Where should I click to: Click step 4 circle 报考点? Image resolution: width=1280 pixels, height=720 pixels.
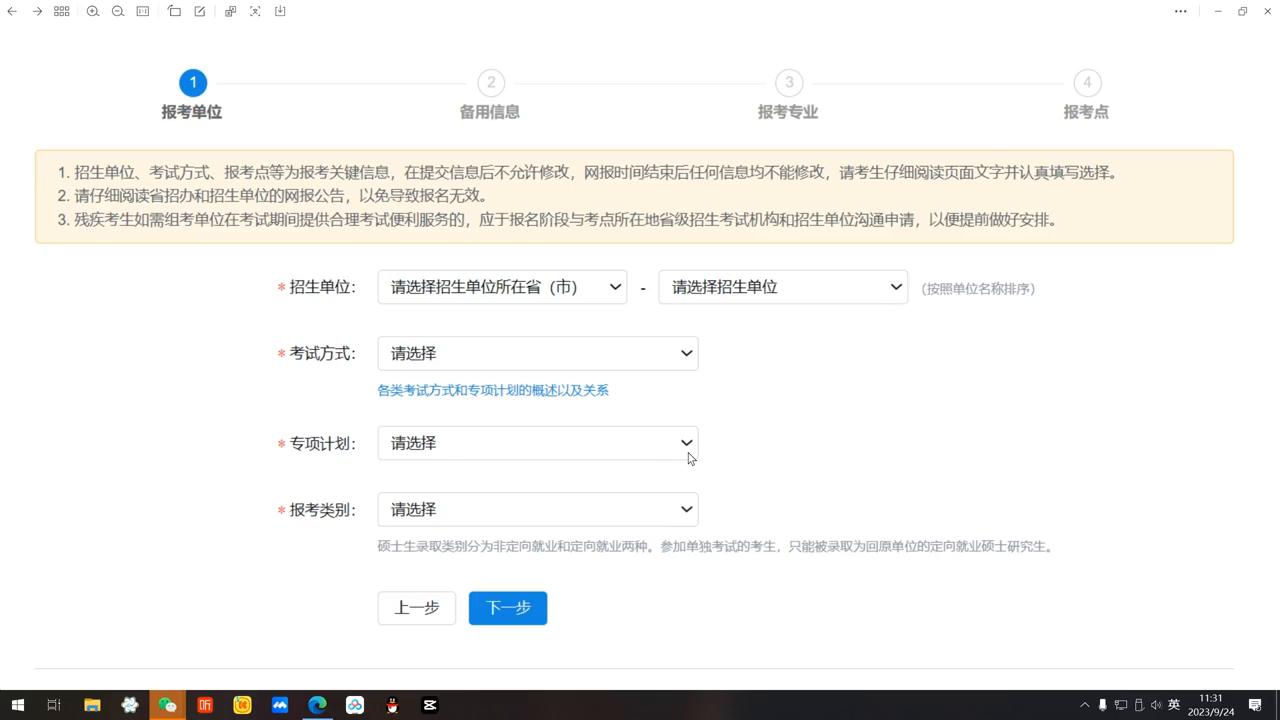(1087, 82)
